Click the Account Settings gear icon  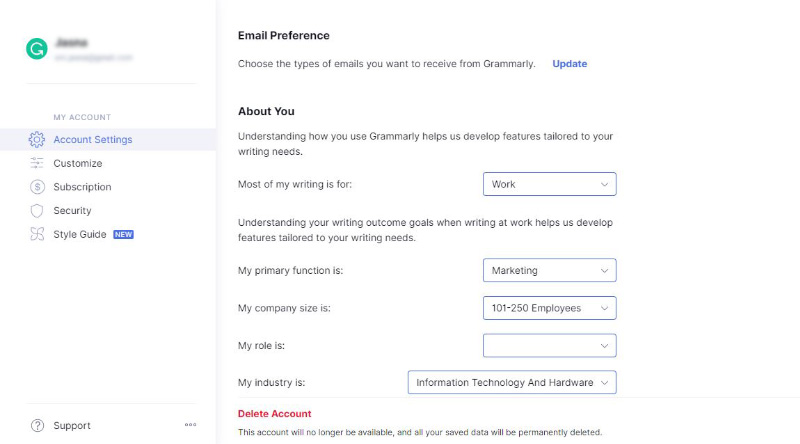point(37,139)
